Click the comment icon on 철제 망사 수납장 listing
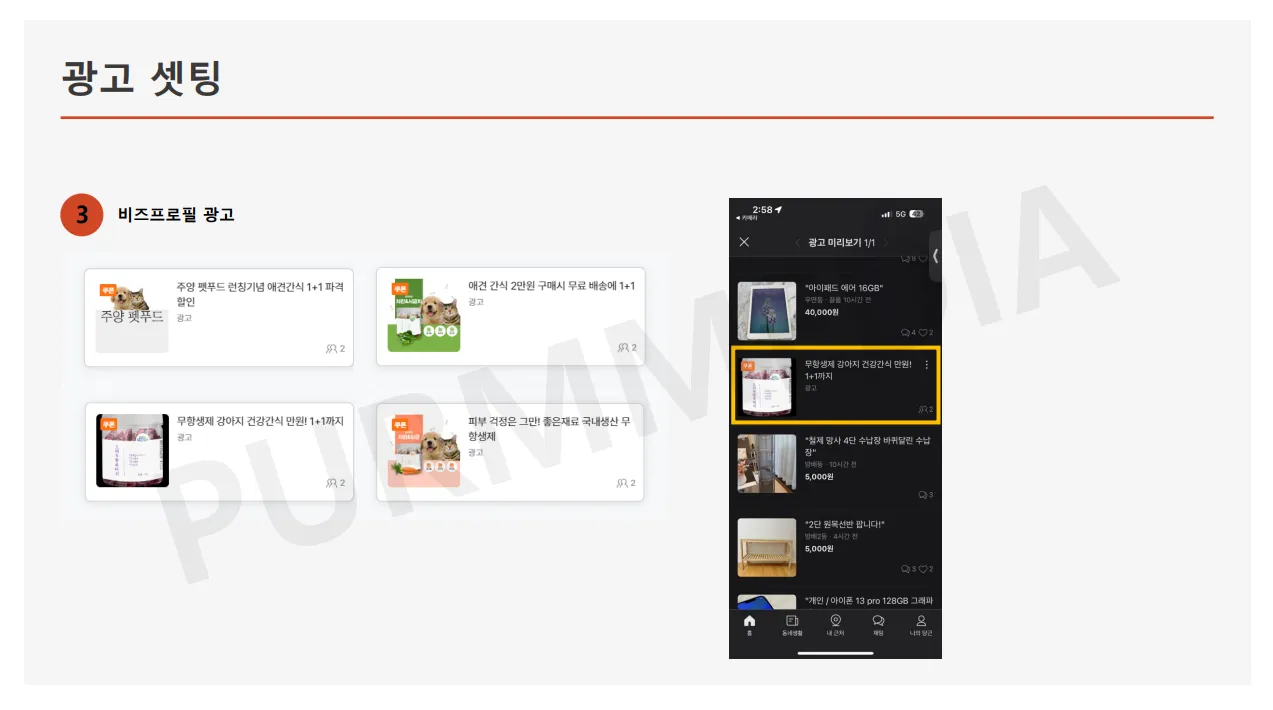 click(x=922, y=495)
